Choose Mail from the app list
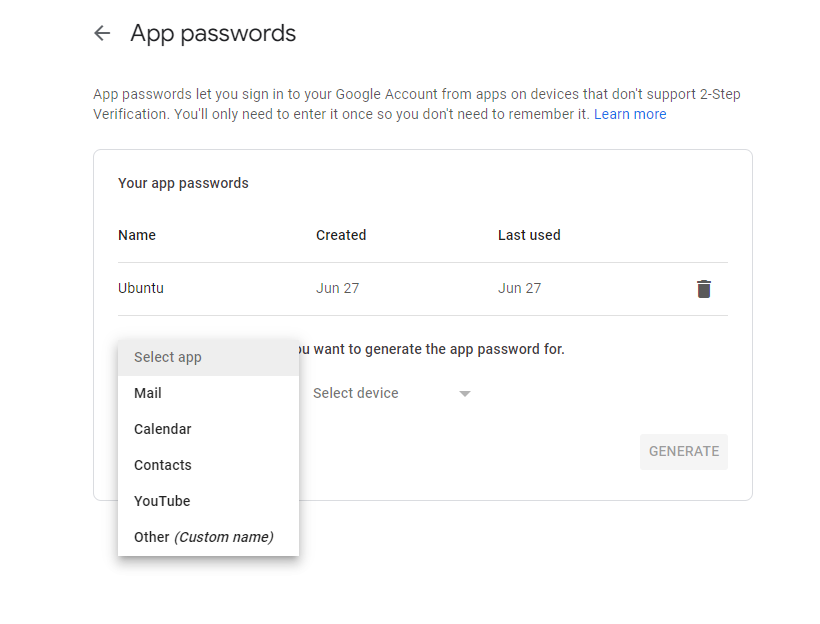The width and height of the screenshot is (820, 624). [x=148, y=393]
